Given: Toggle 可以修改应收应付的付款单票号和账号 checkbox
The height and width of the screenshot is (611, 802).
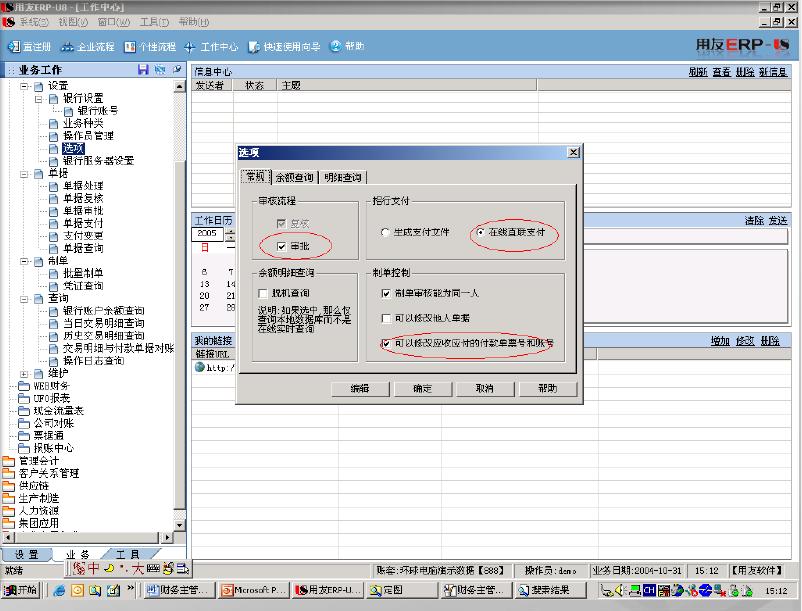Looking at the screenshot, I should 386,344.
